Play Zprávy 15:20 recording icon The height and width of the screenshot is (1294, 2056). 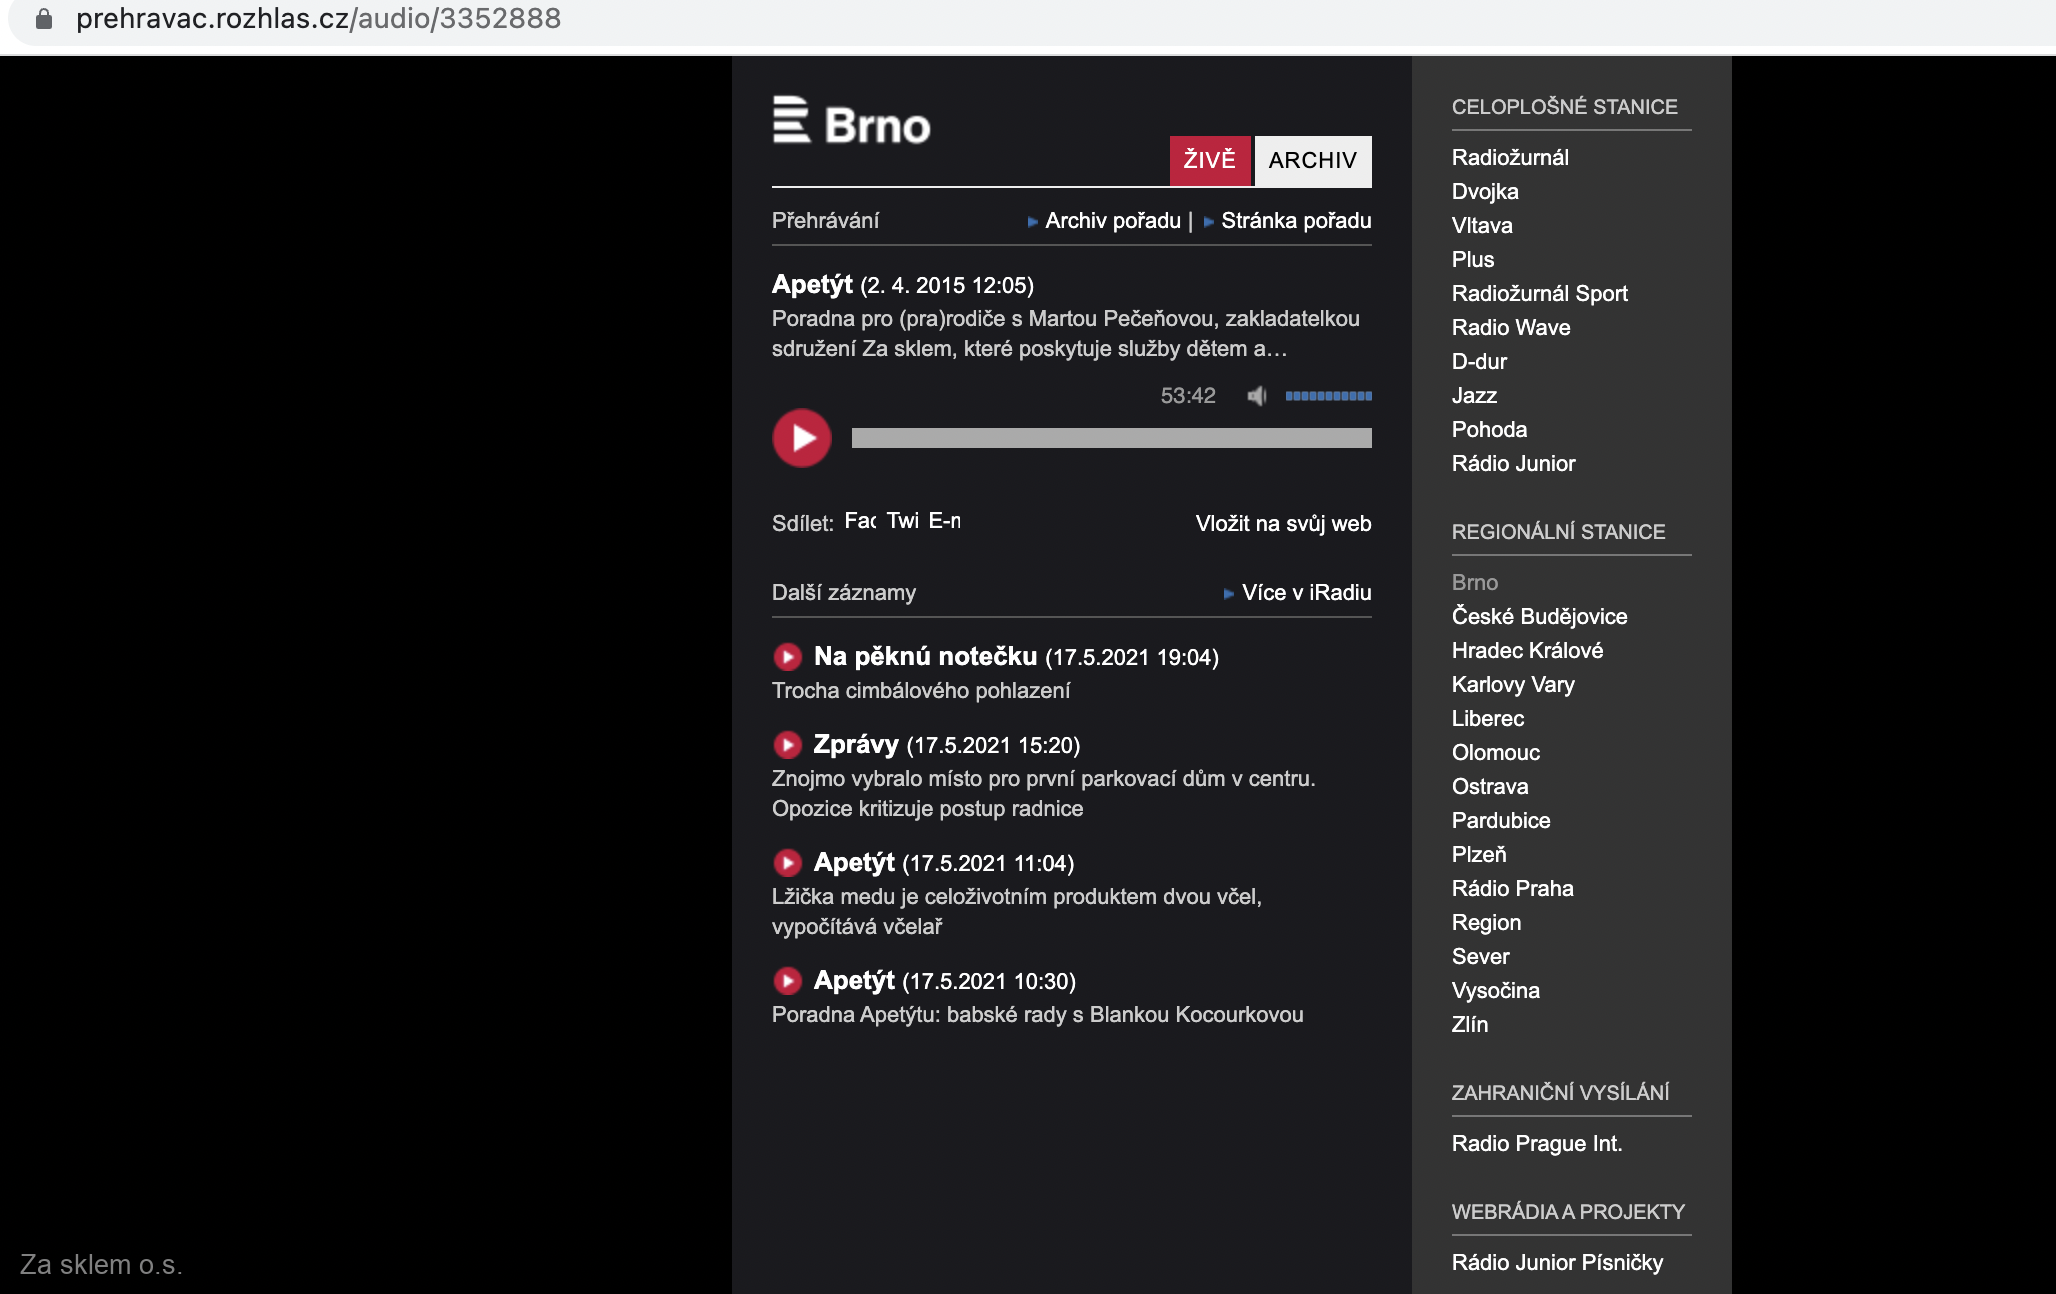coord(788,745)
